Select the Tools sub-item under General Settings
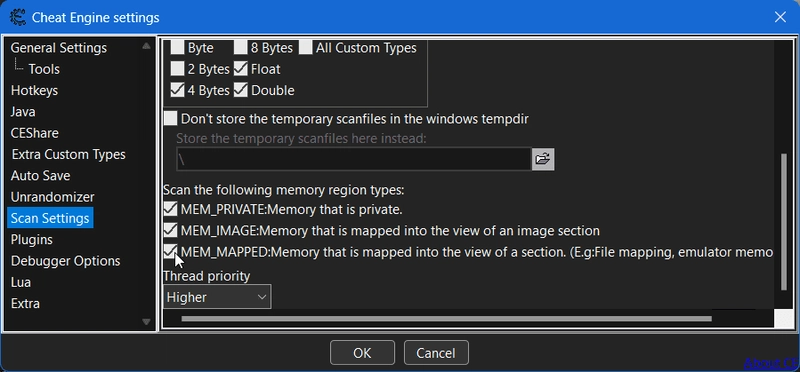 pos(44,69)
